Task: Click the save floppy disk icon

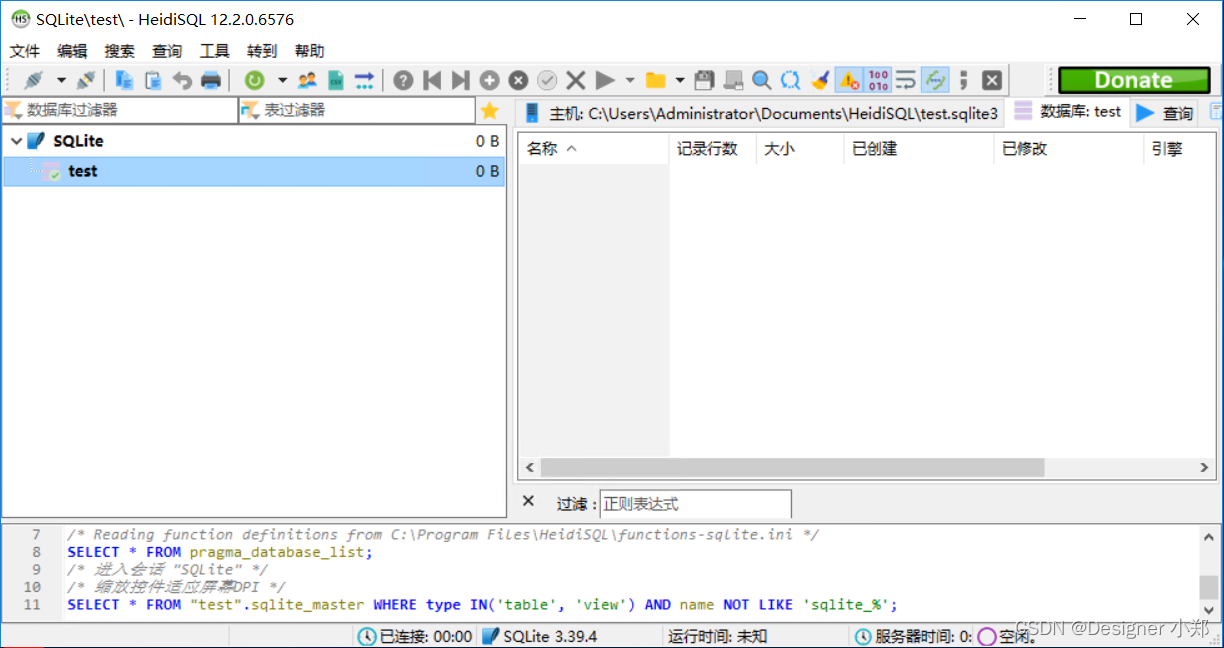Action: point(705,80)
